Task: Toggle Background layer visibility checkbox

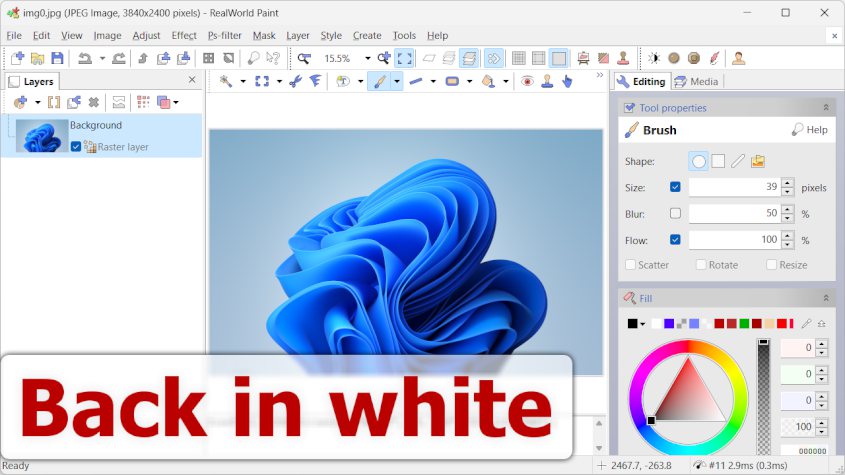Action: [x=76, y=147]
